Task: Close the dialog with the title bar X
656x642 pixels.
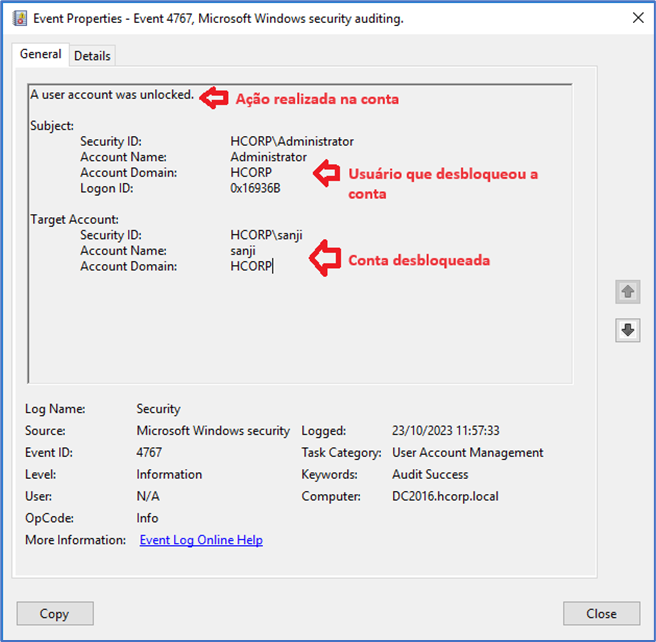Action: [637, 18]
